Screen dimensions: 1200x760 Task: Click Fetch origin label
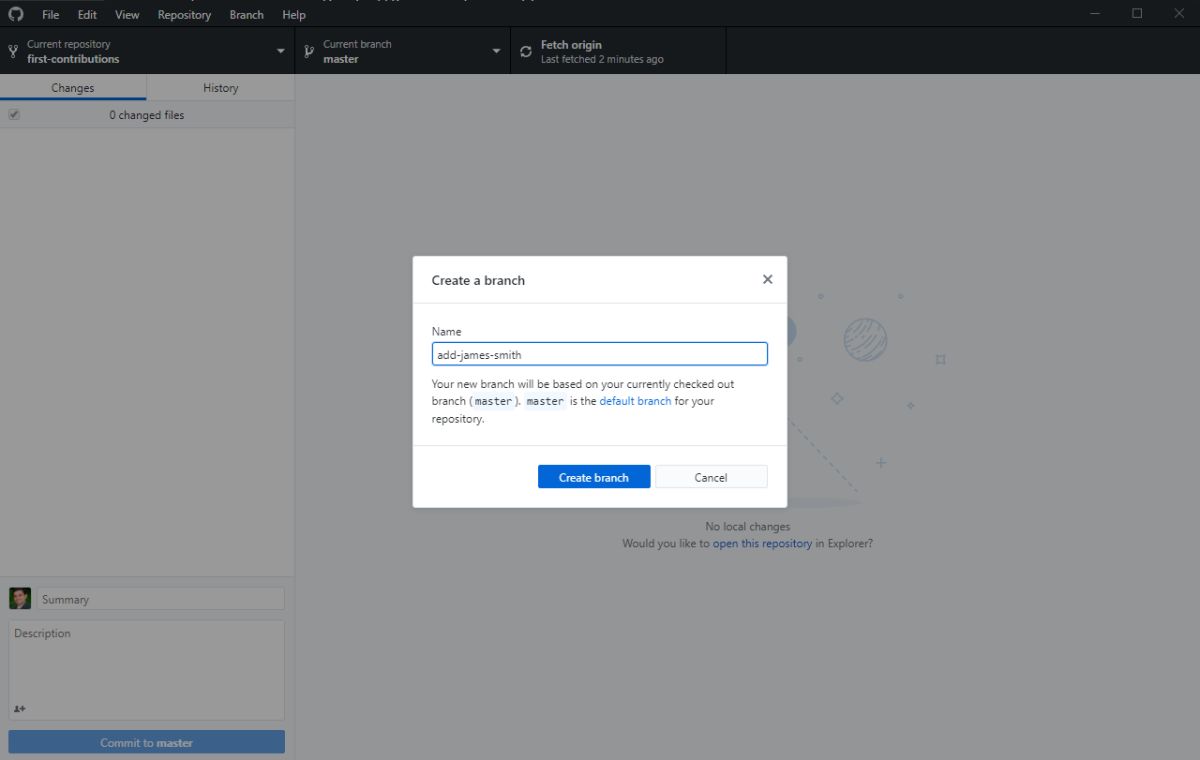coord(571,45)
